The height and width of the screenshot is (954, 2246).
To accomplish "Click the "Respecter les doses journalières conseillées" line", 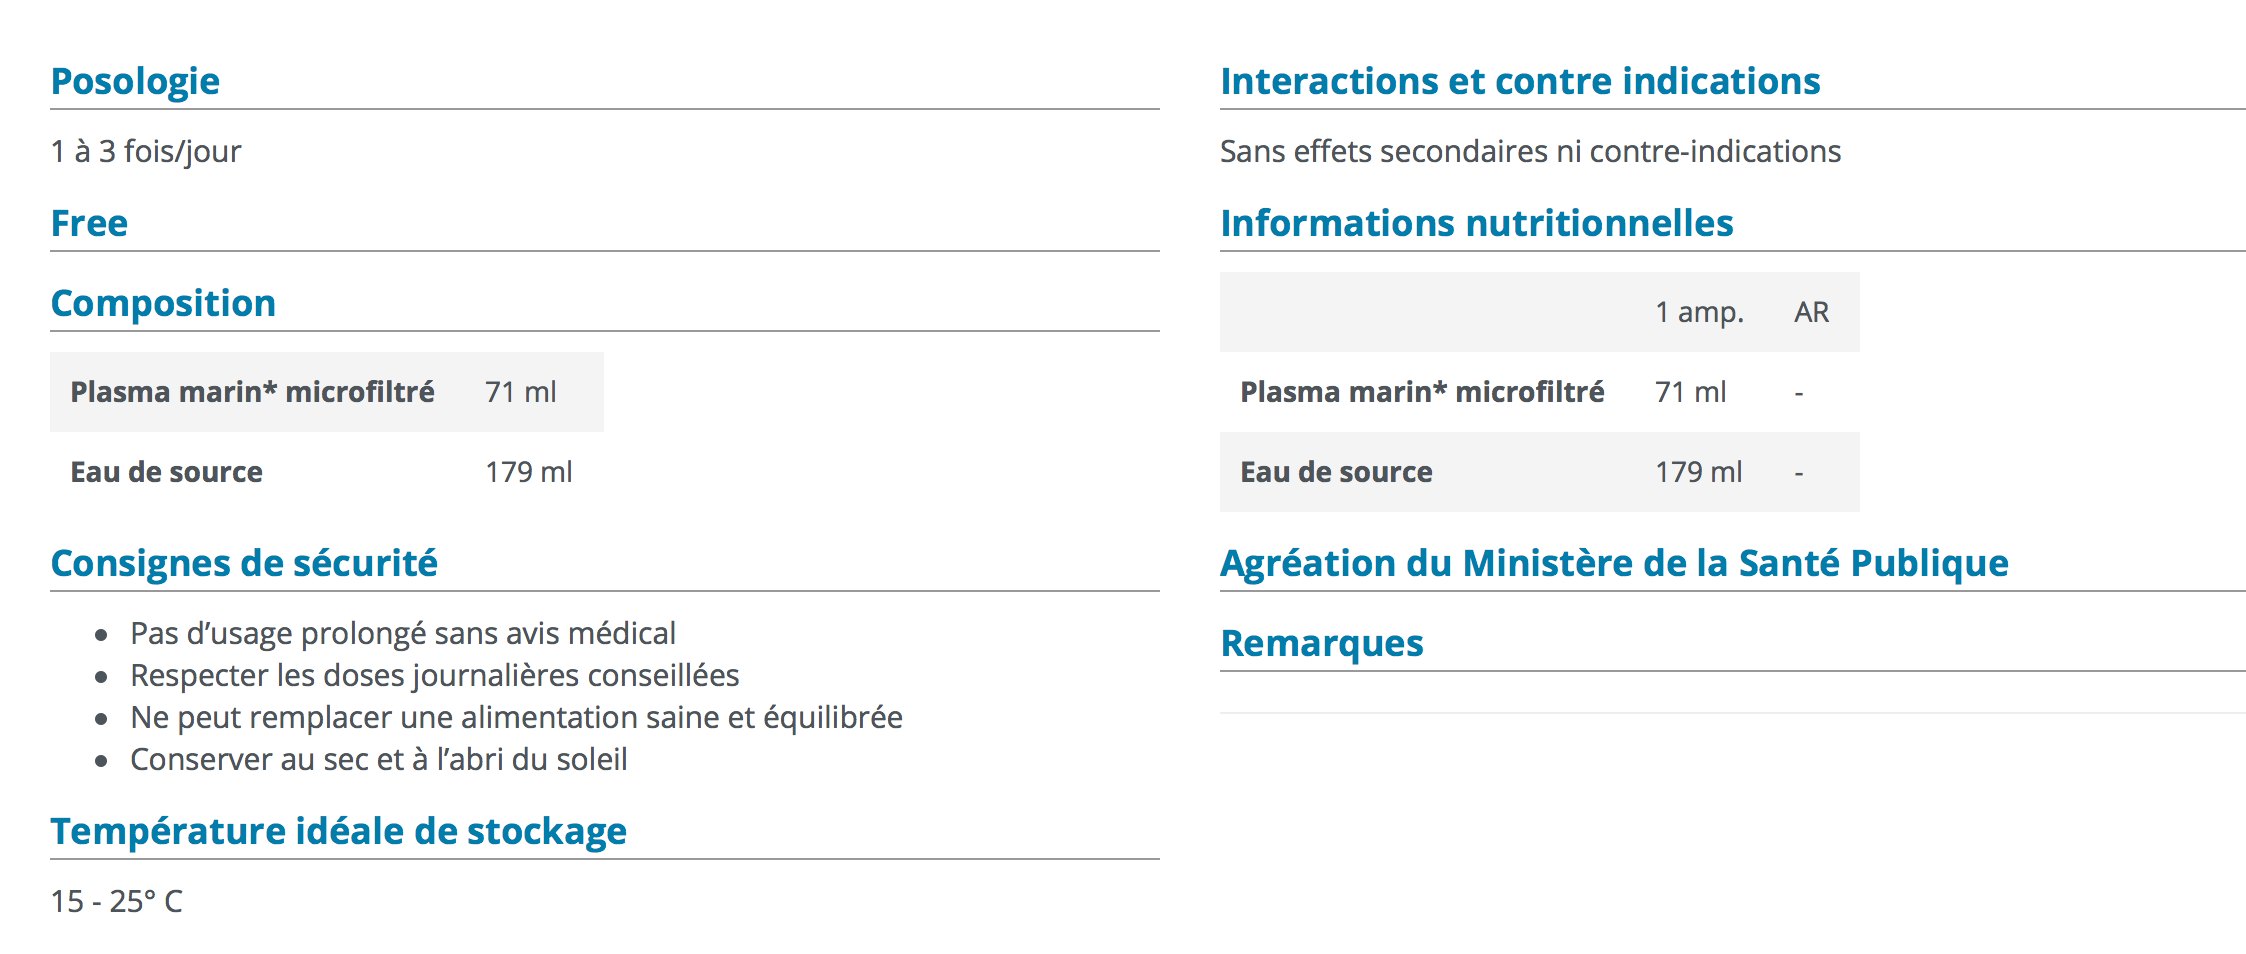I will [434, 675].
